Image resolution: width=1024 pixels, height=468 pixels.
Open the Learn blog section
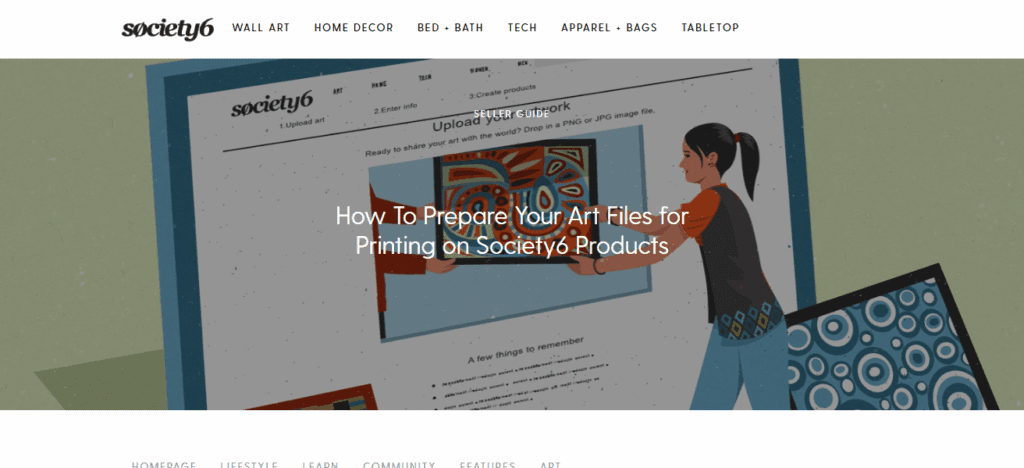[x=320, y=465]
